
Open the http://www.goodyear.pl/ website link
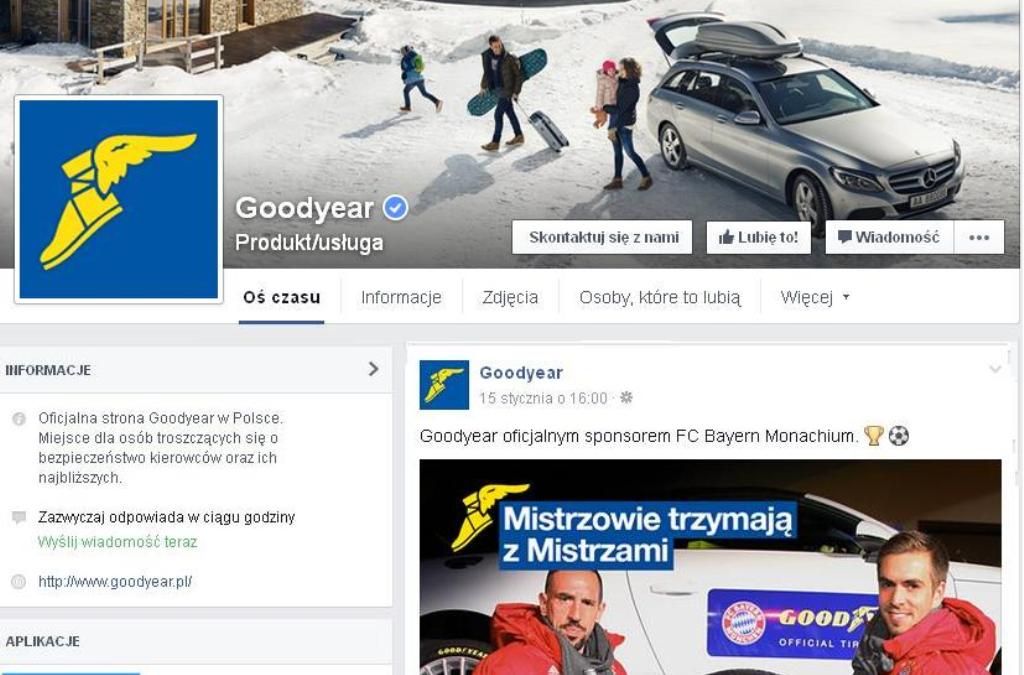coord(115,582)
